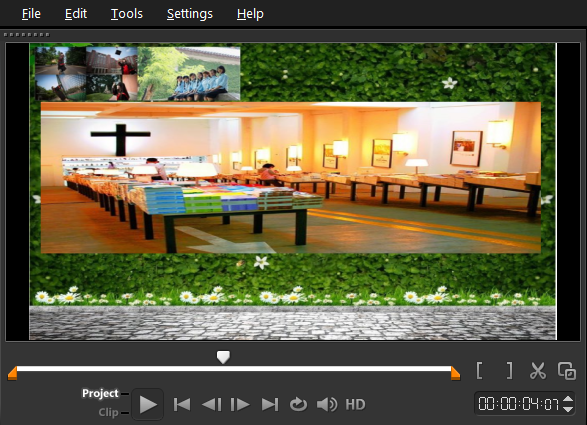Jump to the Home start frame

pyautogui.click(x=182, y=405)
